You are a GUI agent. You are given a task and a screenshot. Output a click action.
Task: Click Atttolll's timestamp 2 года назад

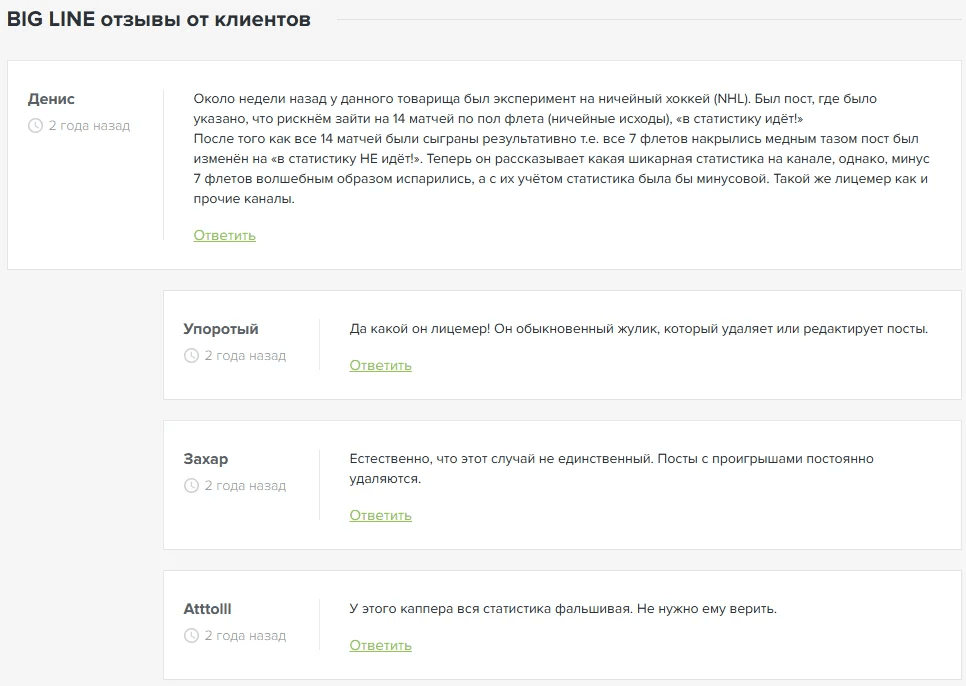pyautogui.click(x=245, y=635)
